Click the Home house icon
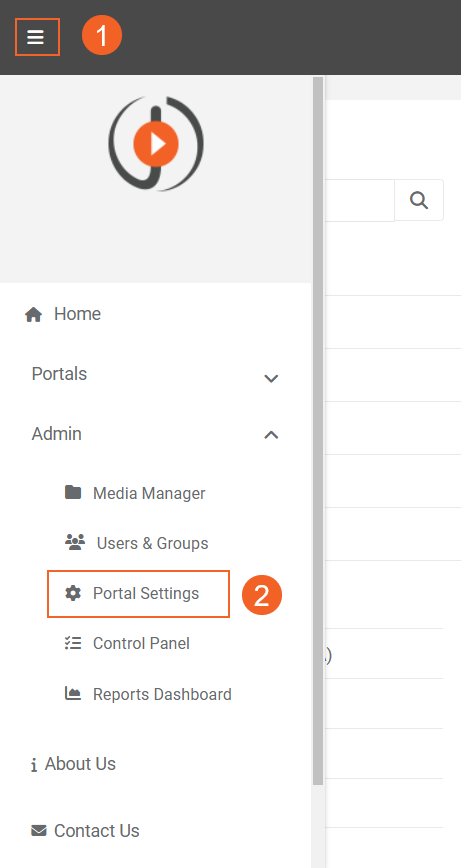The image size is (461, 868). pyautogui.click(x=34, y=315)
